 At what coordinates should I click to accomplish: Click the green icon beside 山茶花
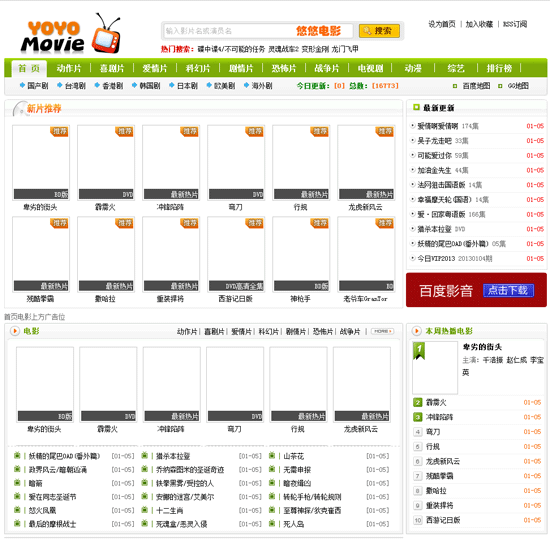click(x=272, y=456)
